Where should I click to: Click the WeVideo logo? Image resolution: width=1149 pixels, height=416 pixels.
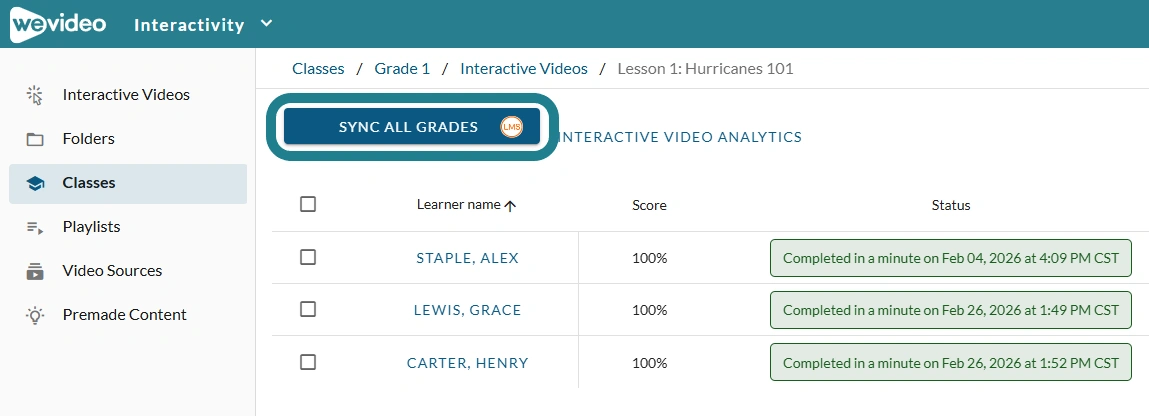[59, 24]
